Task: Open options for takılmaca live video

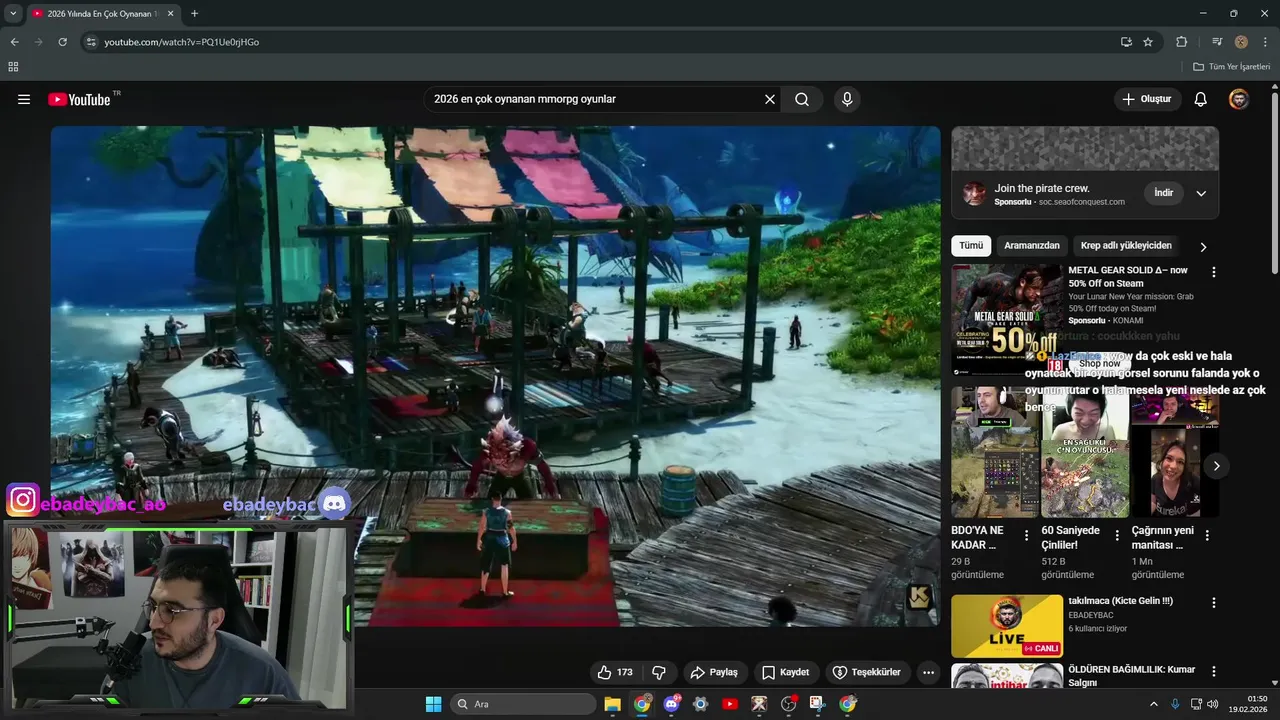Action: click(x=1214, y=603)
